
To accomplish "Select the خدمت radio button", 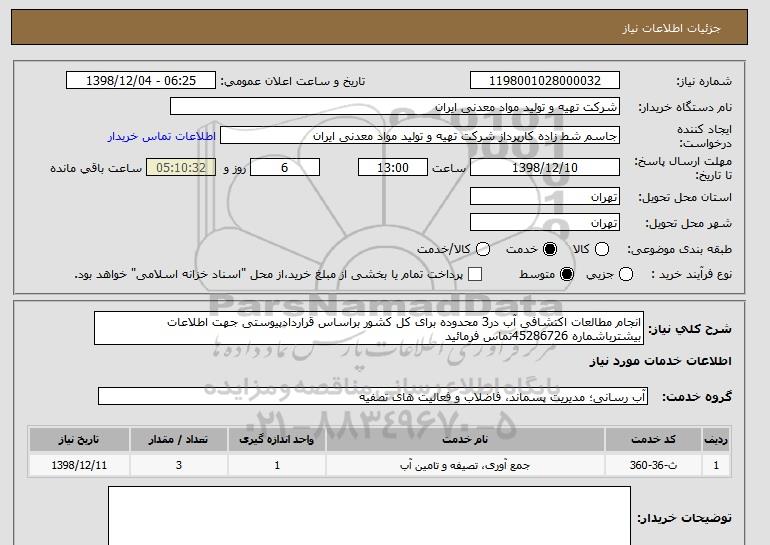I will click(550, 249).
